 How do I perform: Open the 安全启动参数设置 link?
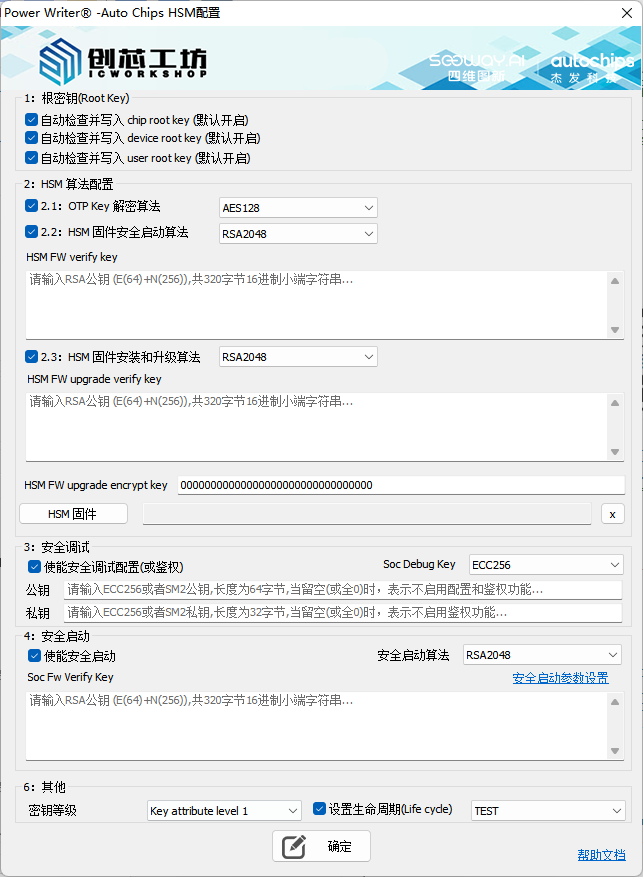click(x=560, y=678)
